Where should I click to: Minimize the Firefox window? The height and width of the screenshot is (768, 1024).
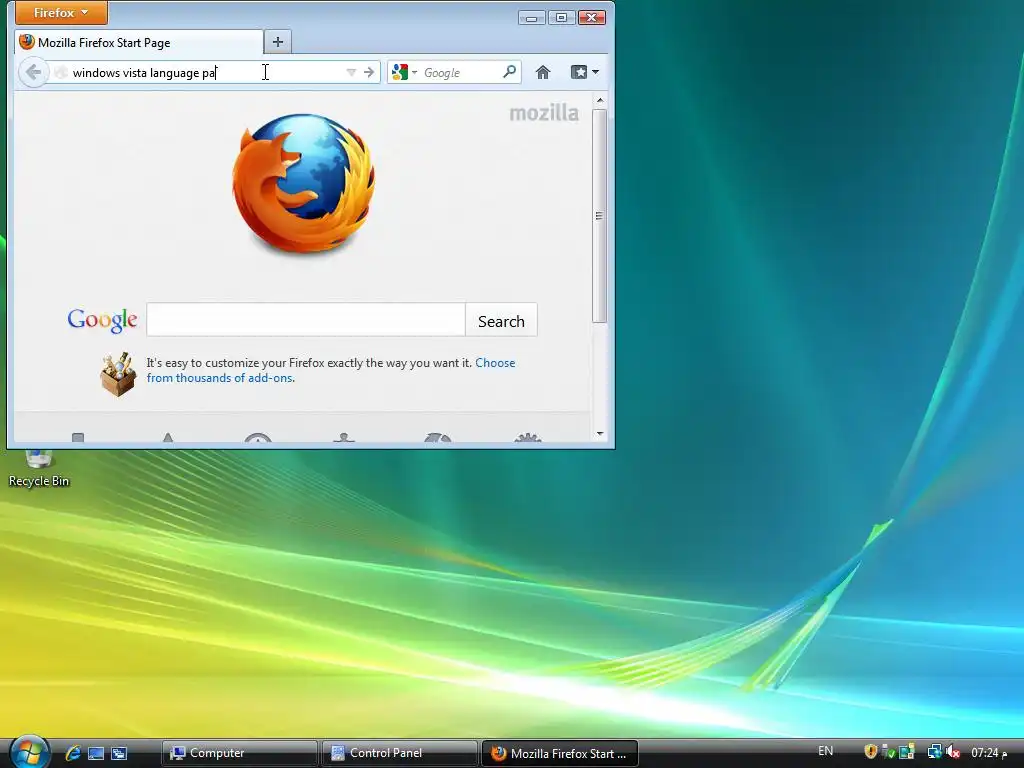coord(532,18)
